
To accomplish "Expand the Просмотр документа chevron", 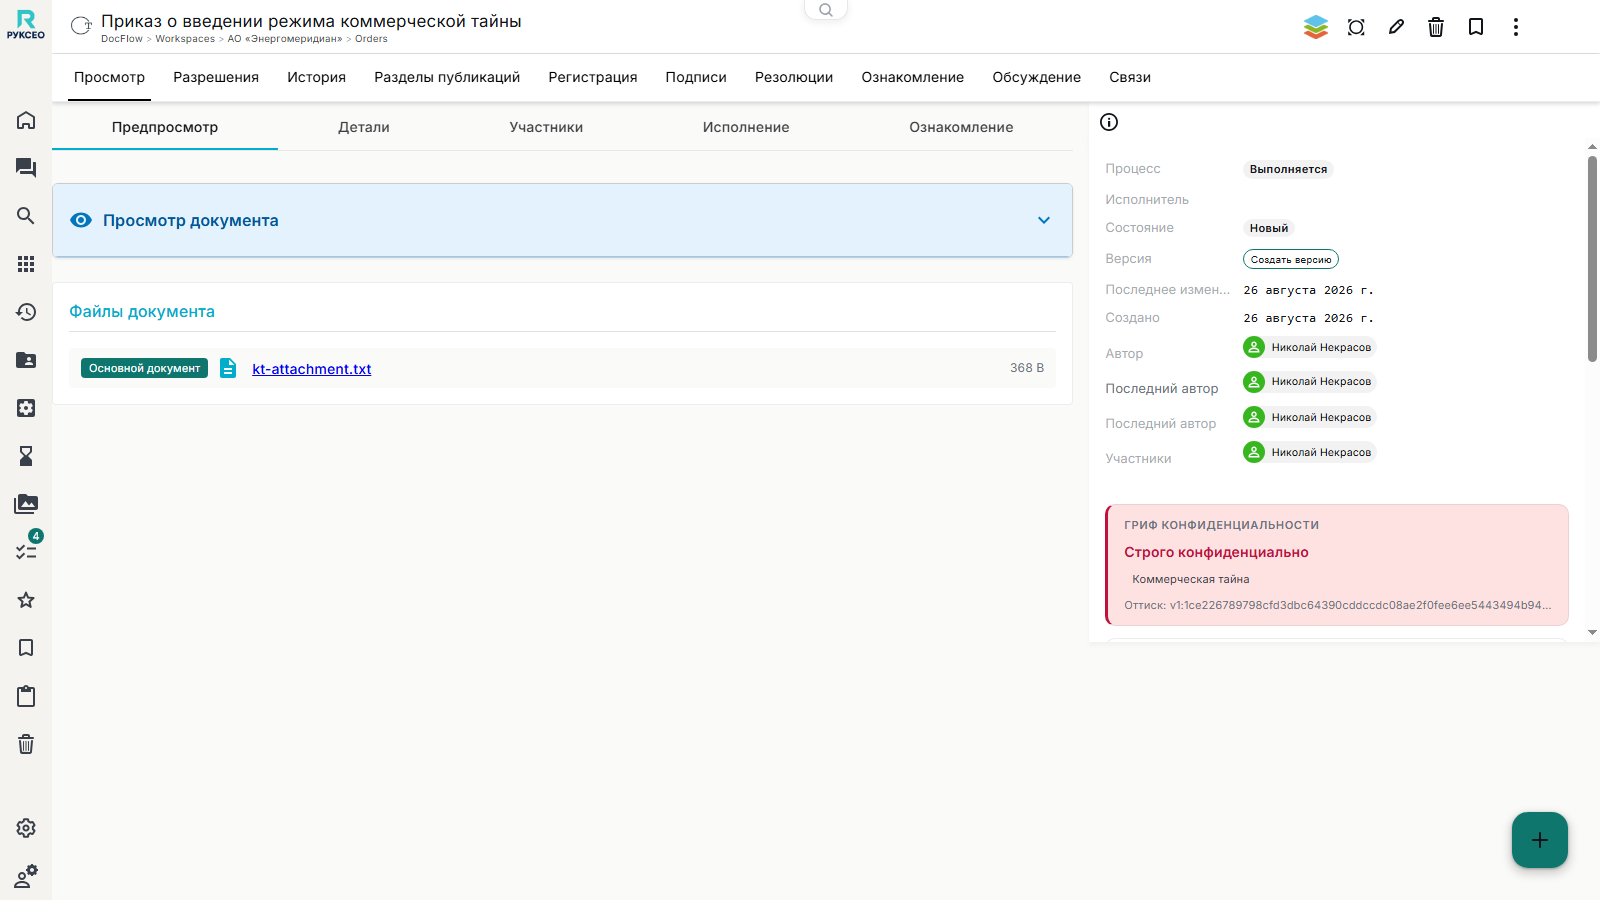I will (1044, 220).
